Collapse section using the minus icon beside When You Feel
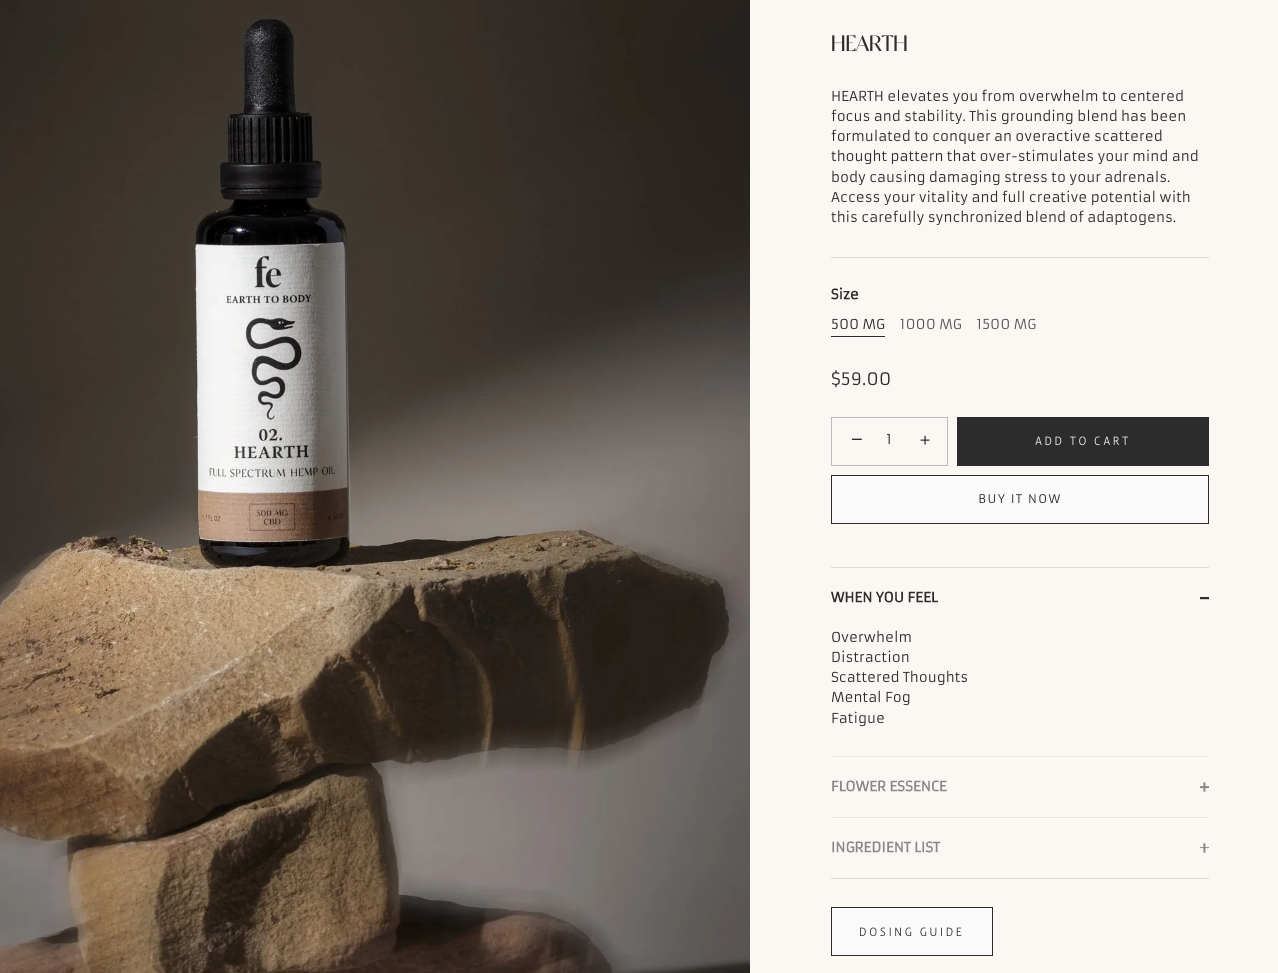 tap(1204, 598)
